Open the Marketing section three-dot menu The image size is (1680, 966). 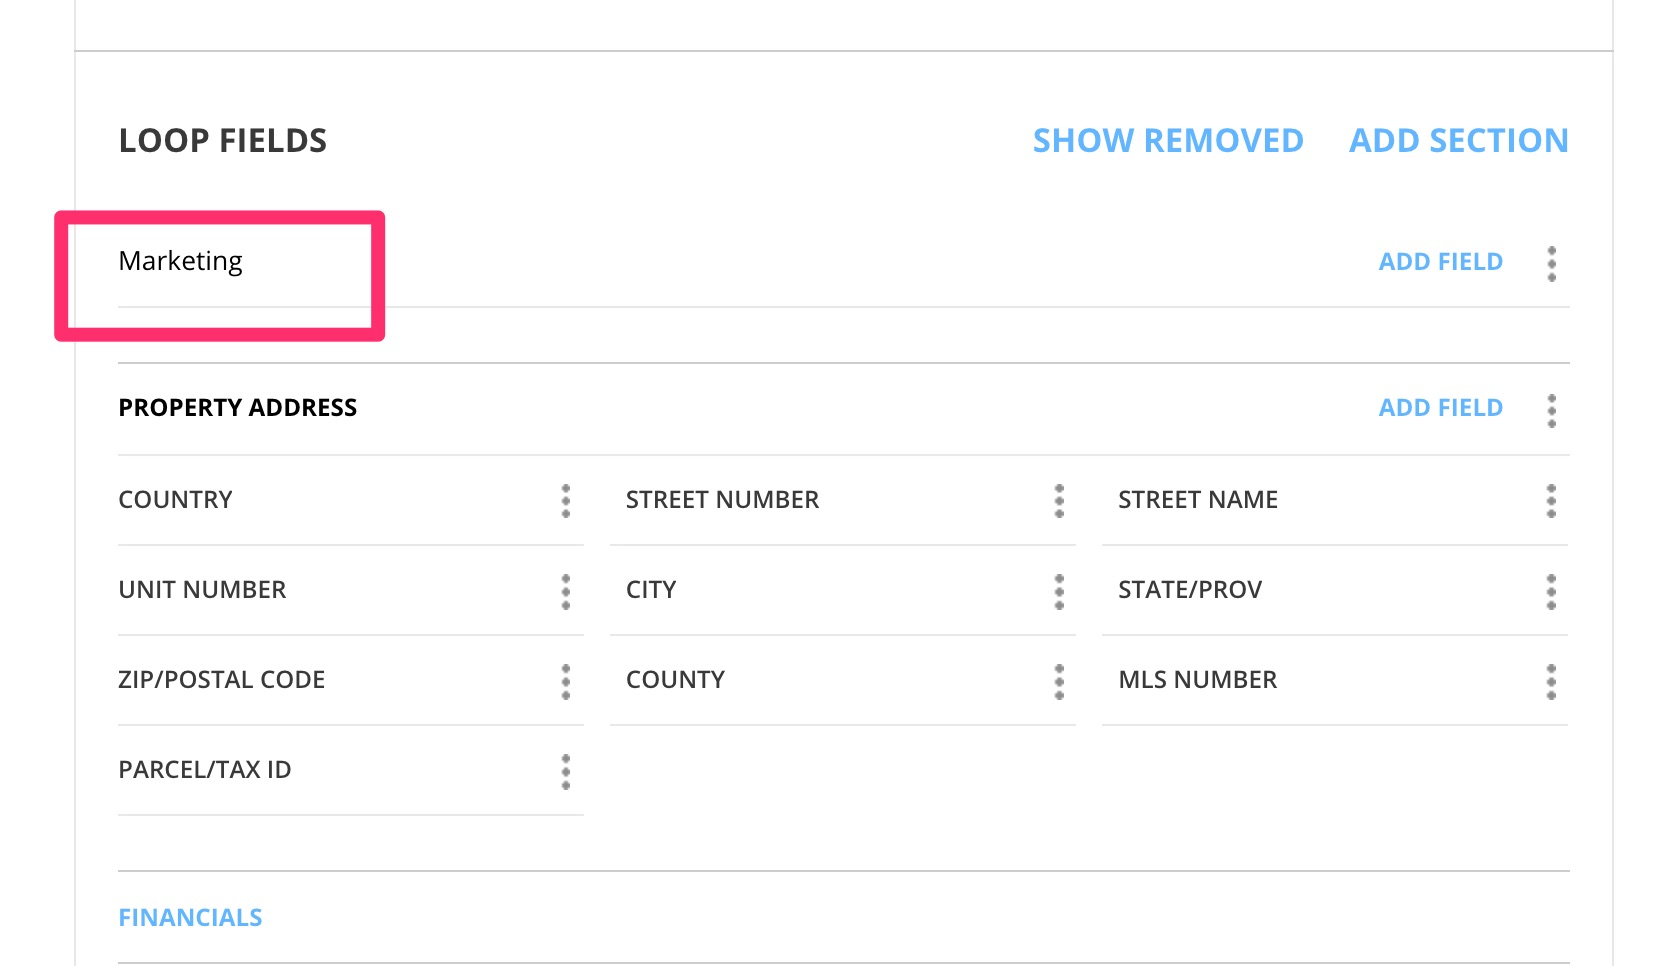click(1551, 263)
